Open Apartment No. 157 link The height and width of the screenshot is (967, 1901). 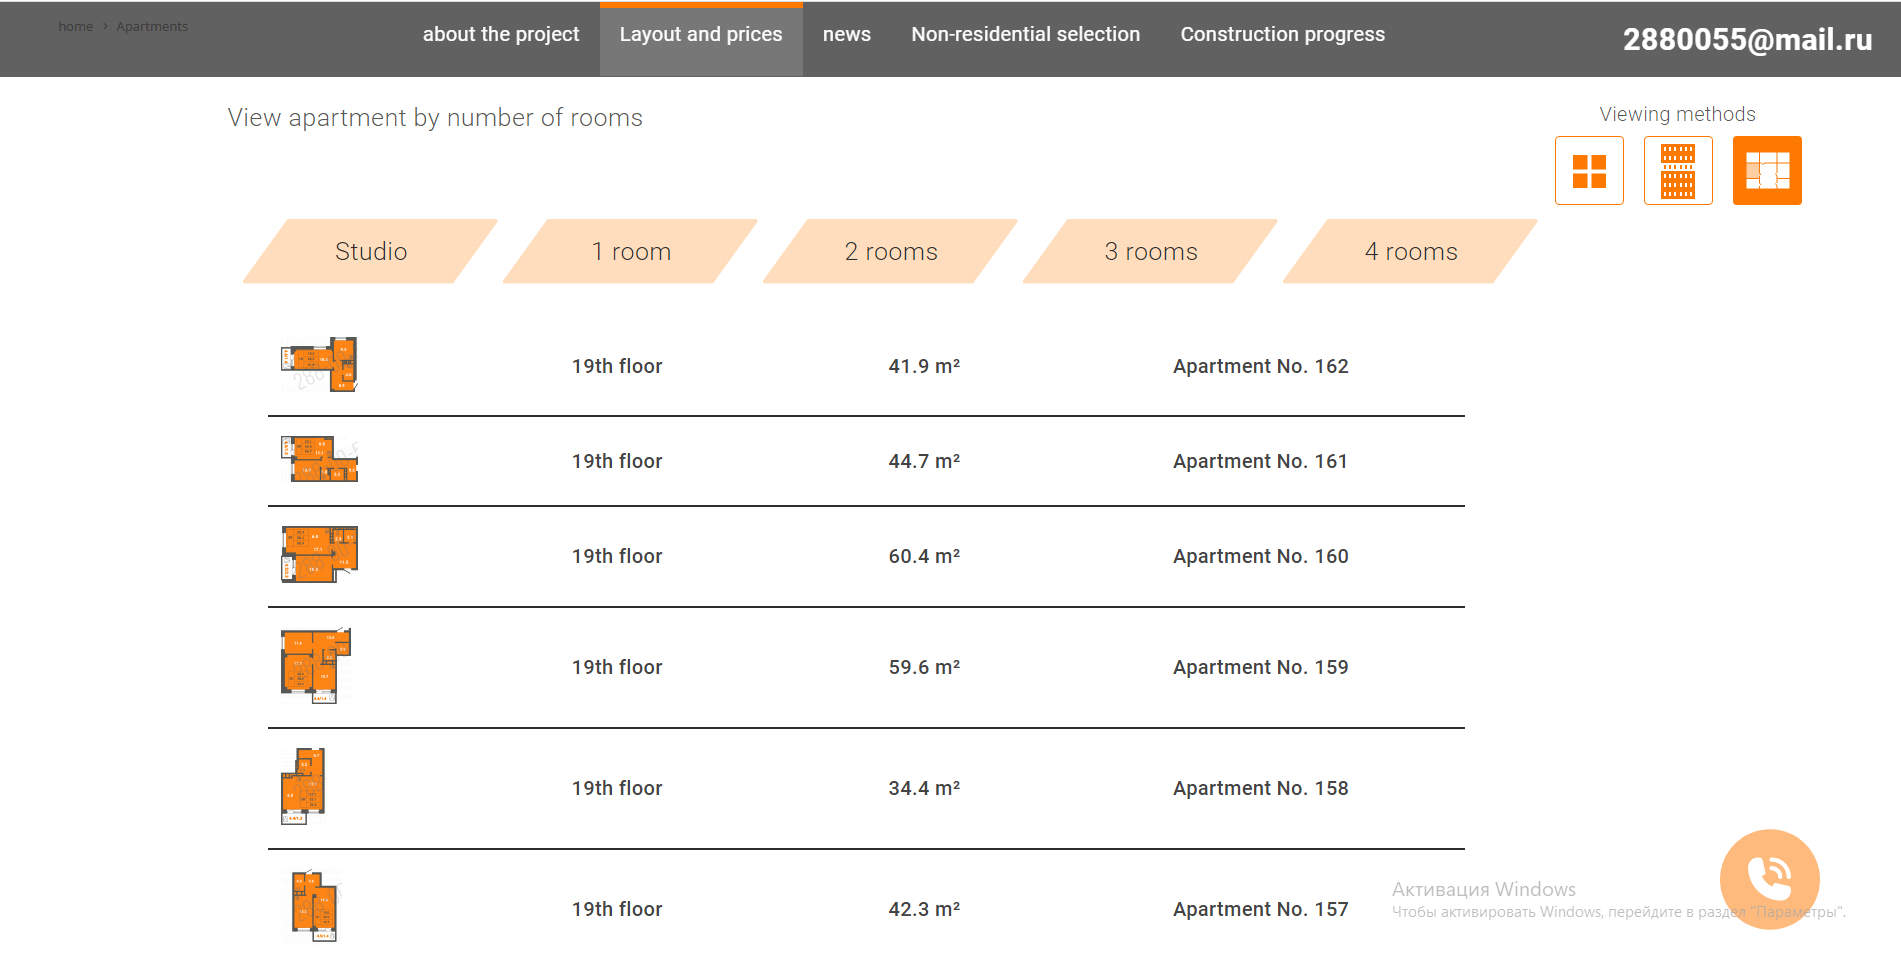(x=1260, y=909)
